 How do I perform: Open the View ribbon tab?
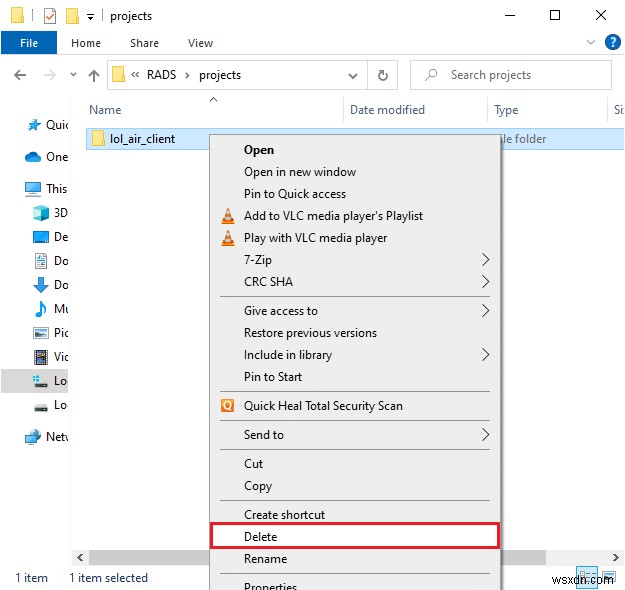(200, 43)
